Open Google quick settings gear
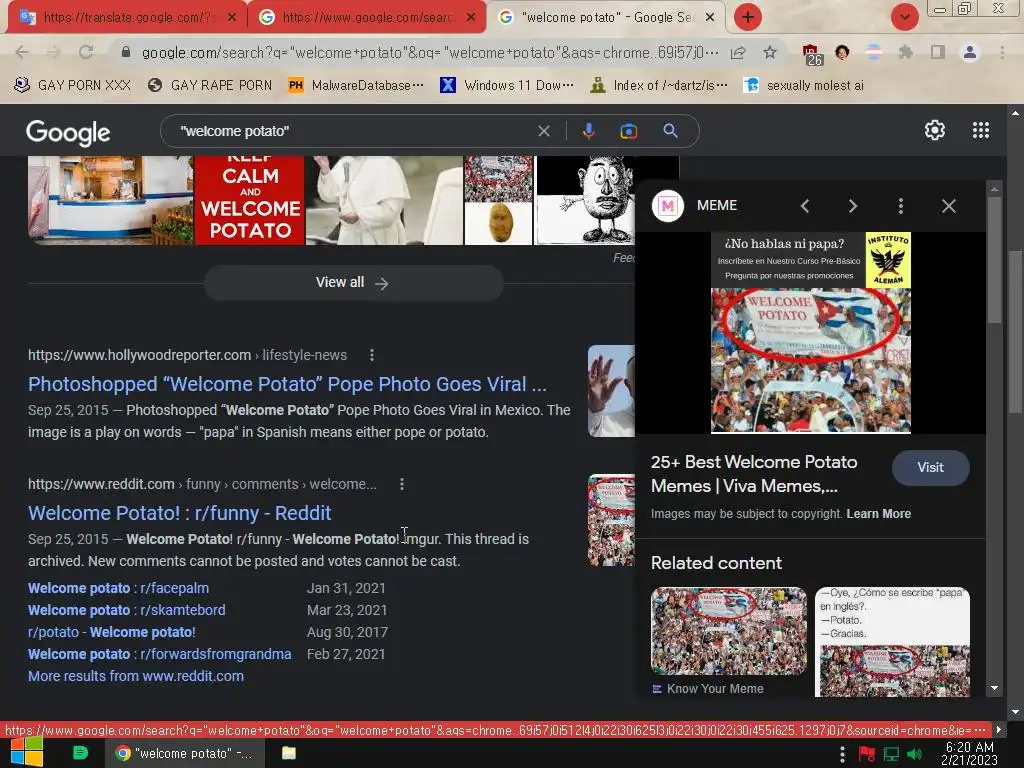1024x768 pixels. [935, 131]
